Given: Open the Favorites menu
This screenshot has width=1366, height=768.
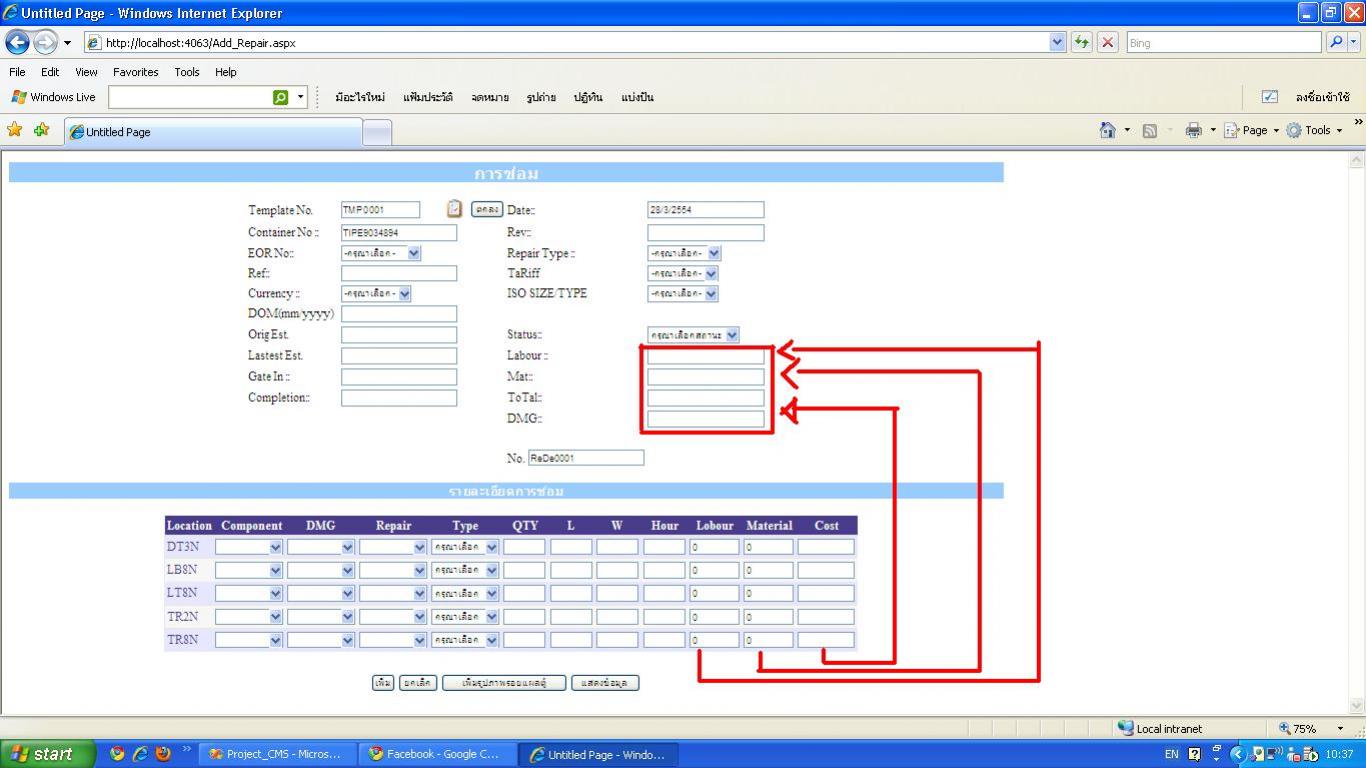Looking at the screenshot, I should (x=135, y=72).
